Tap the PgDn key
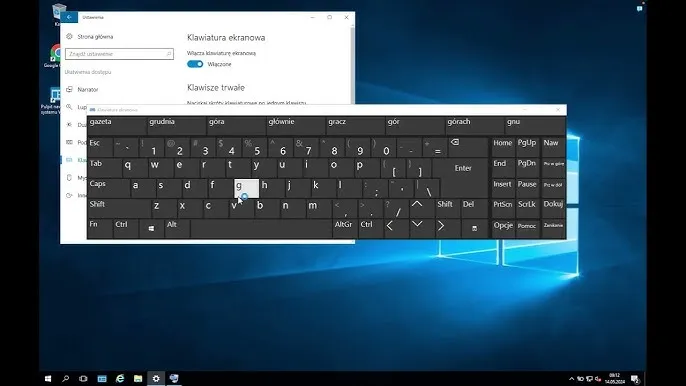The image size is (686, 386). click(527, 168)
